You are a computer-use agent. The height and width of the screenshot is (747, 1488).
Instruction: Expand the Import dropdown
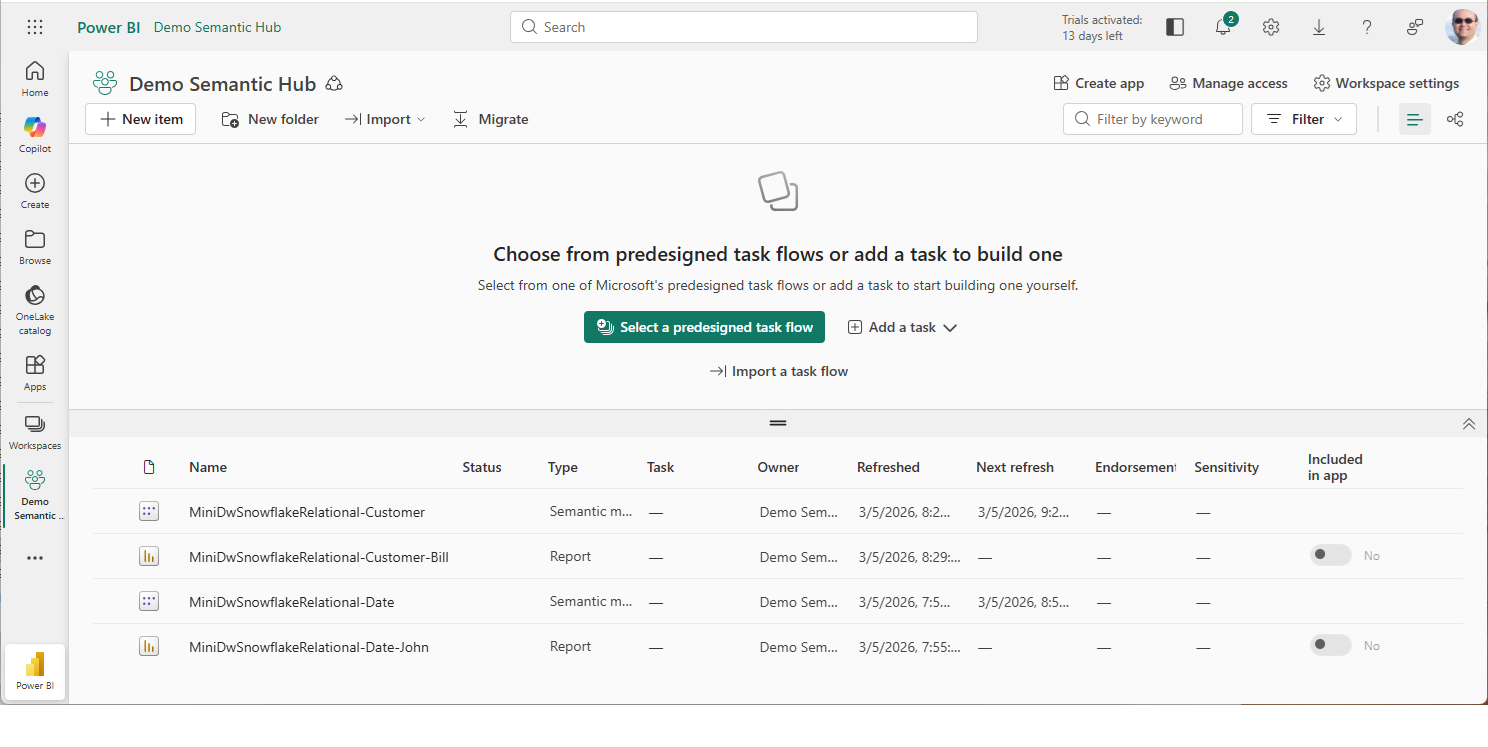point(386,119)
